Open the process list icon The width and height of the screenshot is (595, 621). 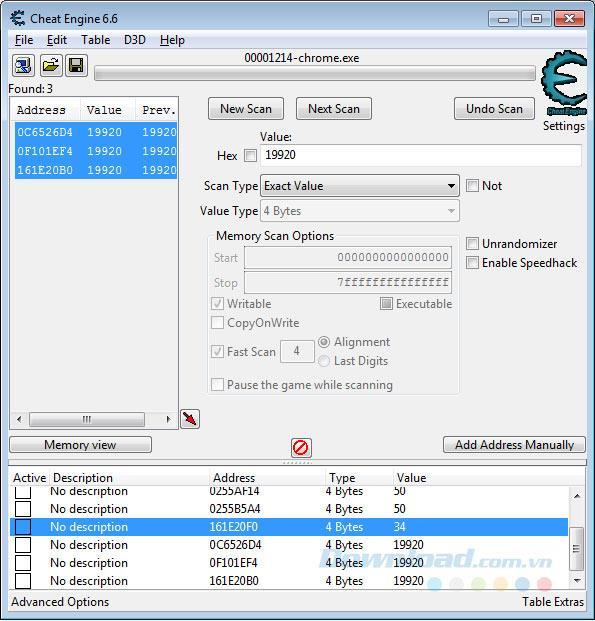tap(23, 65)
